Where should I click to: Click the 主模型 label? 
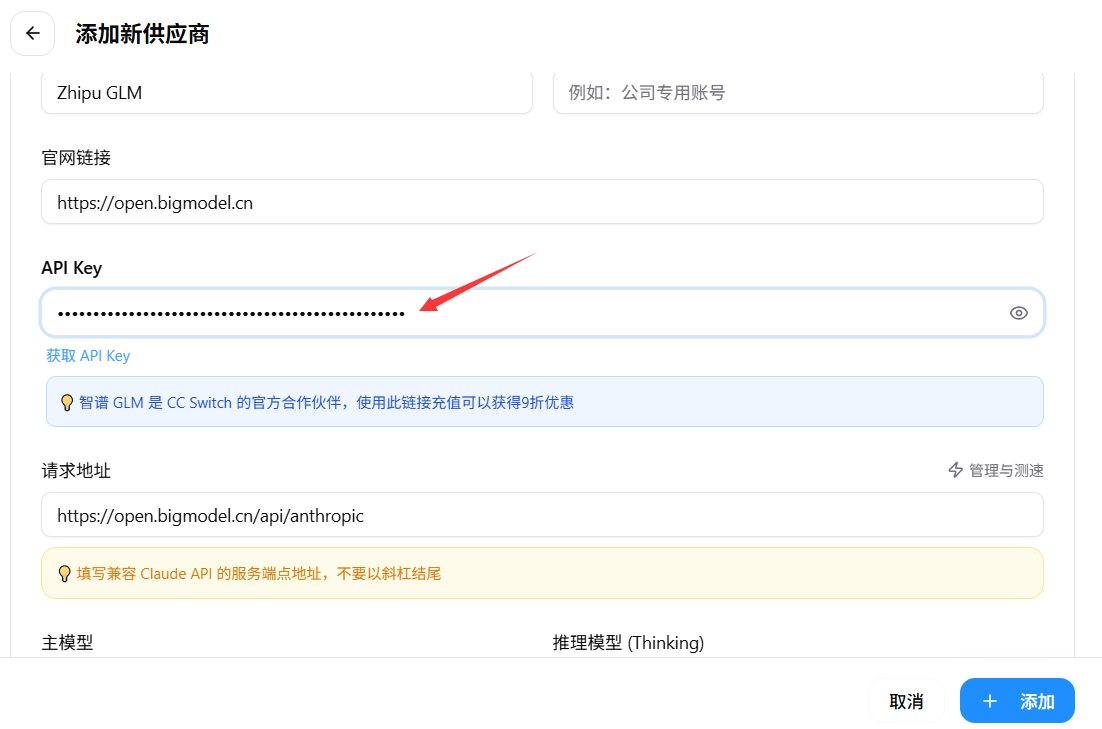(x=67, y=643)
